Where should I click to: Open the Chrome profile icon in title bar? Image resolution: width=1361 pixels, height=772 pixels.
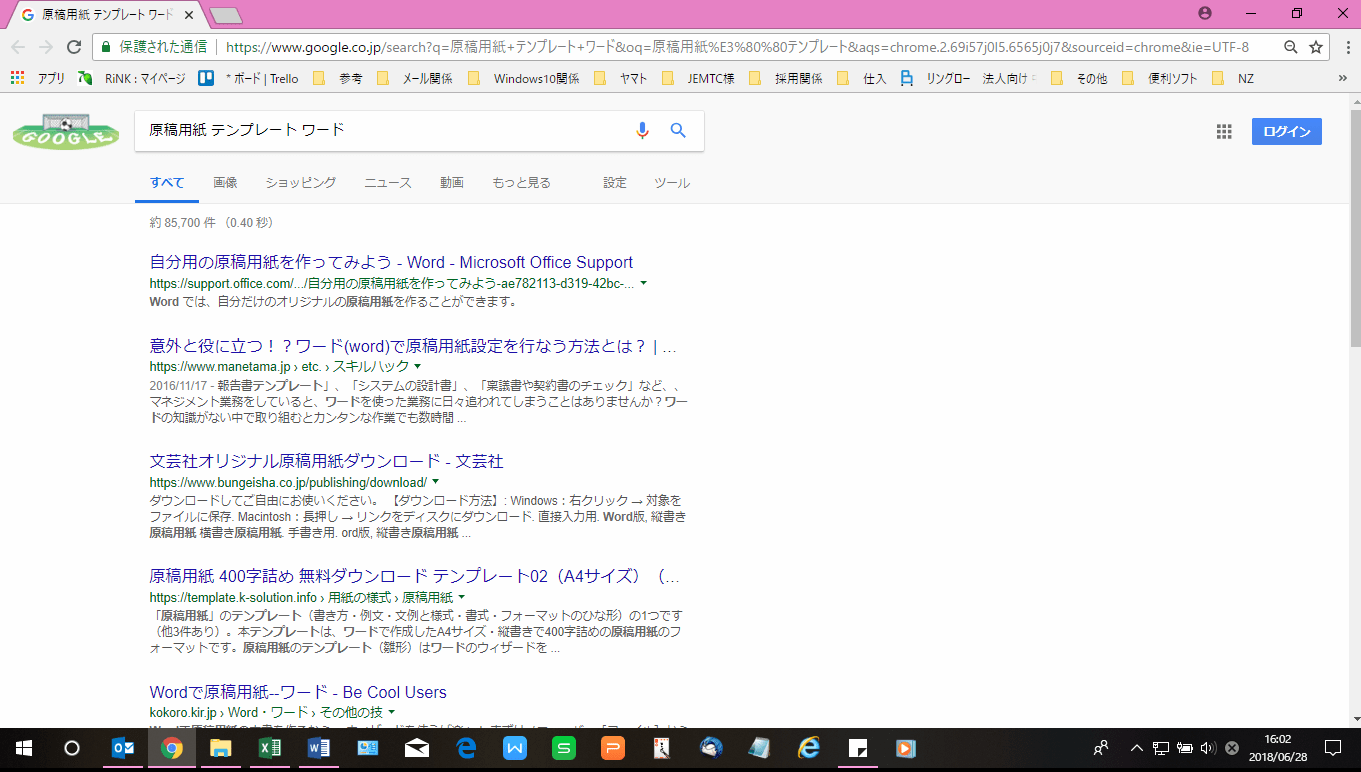[x=1205, y=13]
